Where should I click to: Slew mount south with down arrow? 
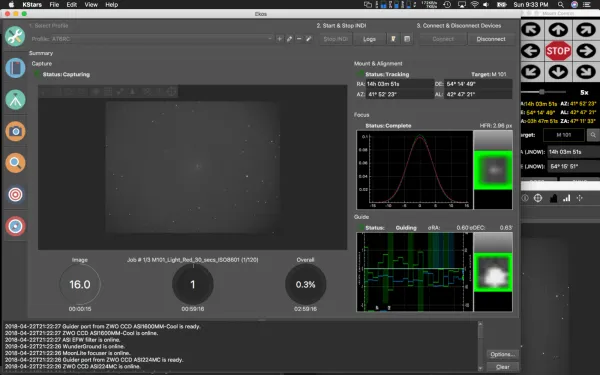(x=558, y=72)
